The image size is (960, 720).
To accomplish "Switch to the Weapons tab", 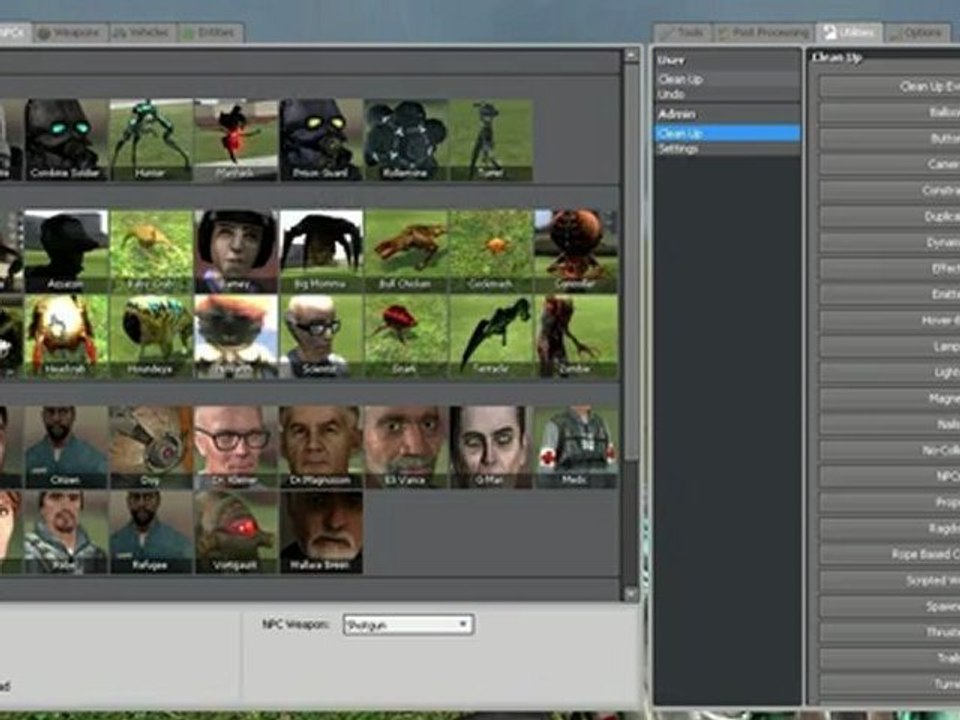I will point(70,32).
